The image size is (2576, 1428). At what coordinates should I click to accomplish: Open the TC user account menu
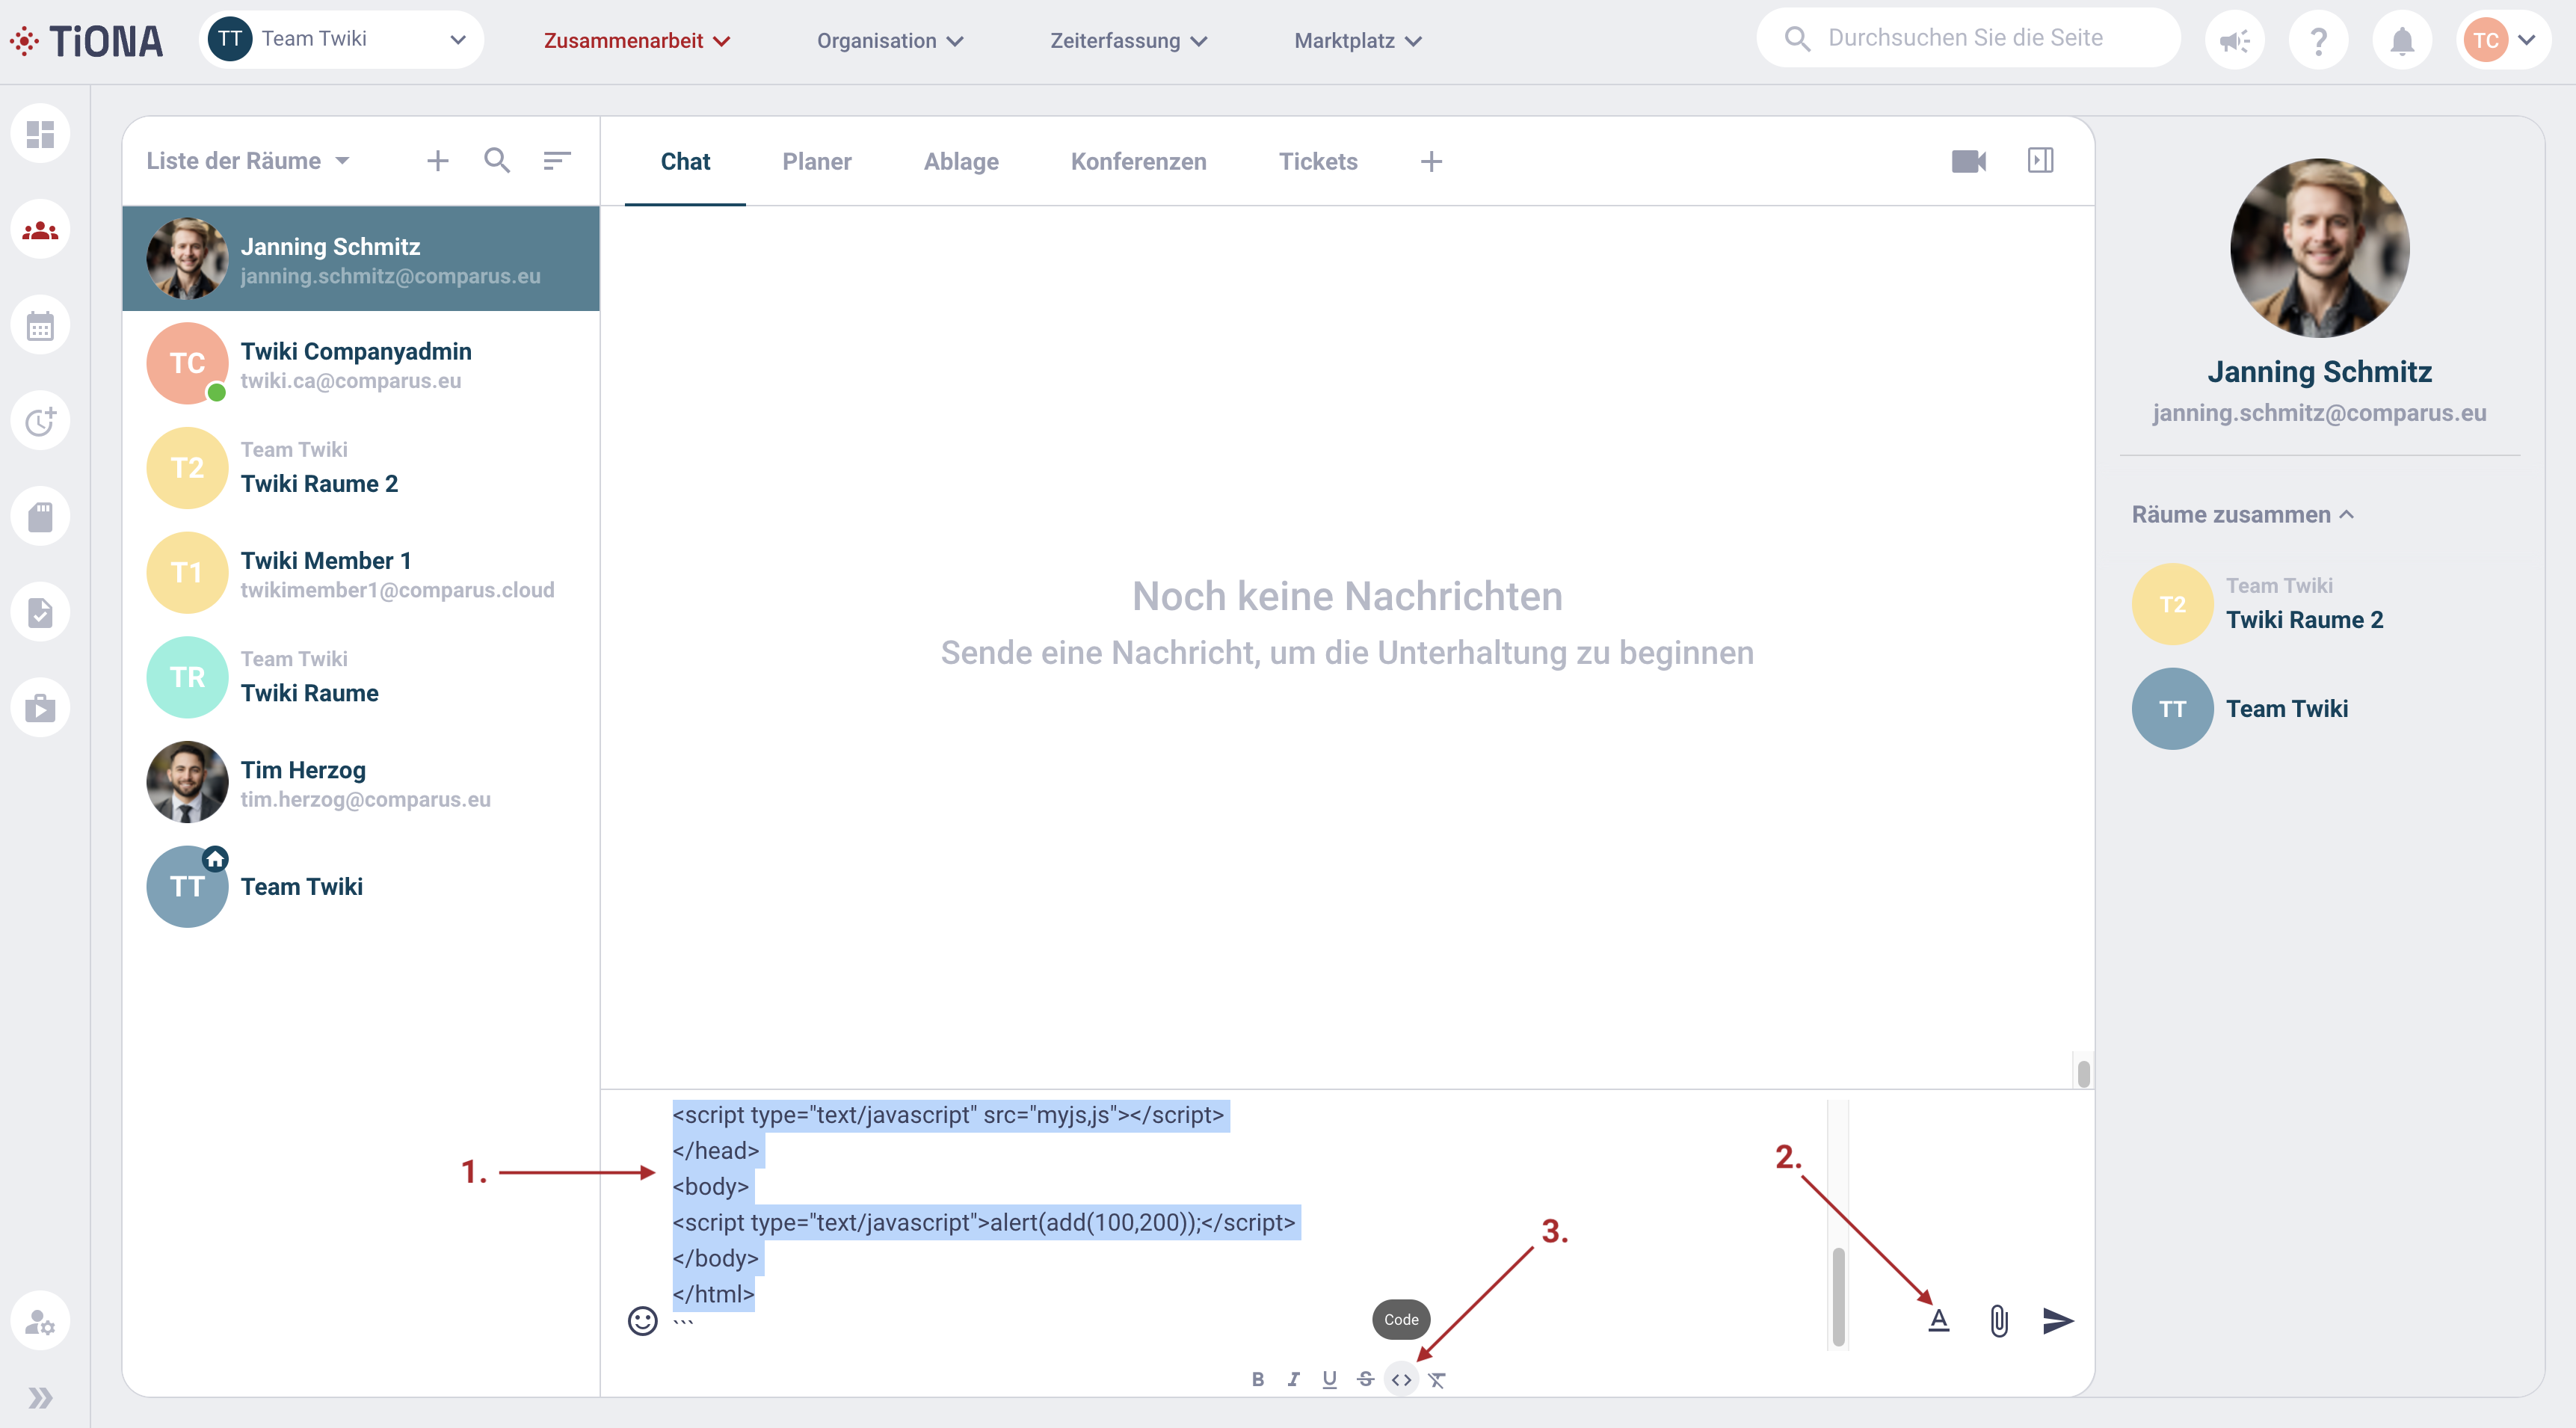coord(2503,40)
